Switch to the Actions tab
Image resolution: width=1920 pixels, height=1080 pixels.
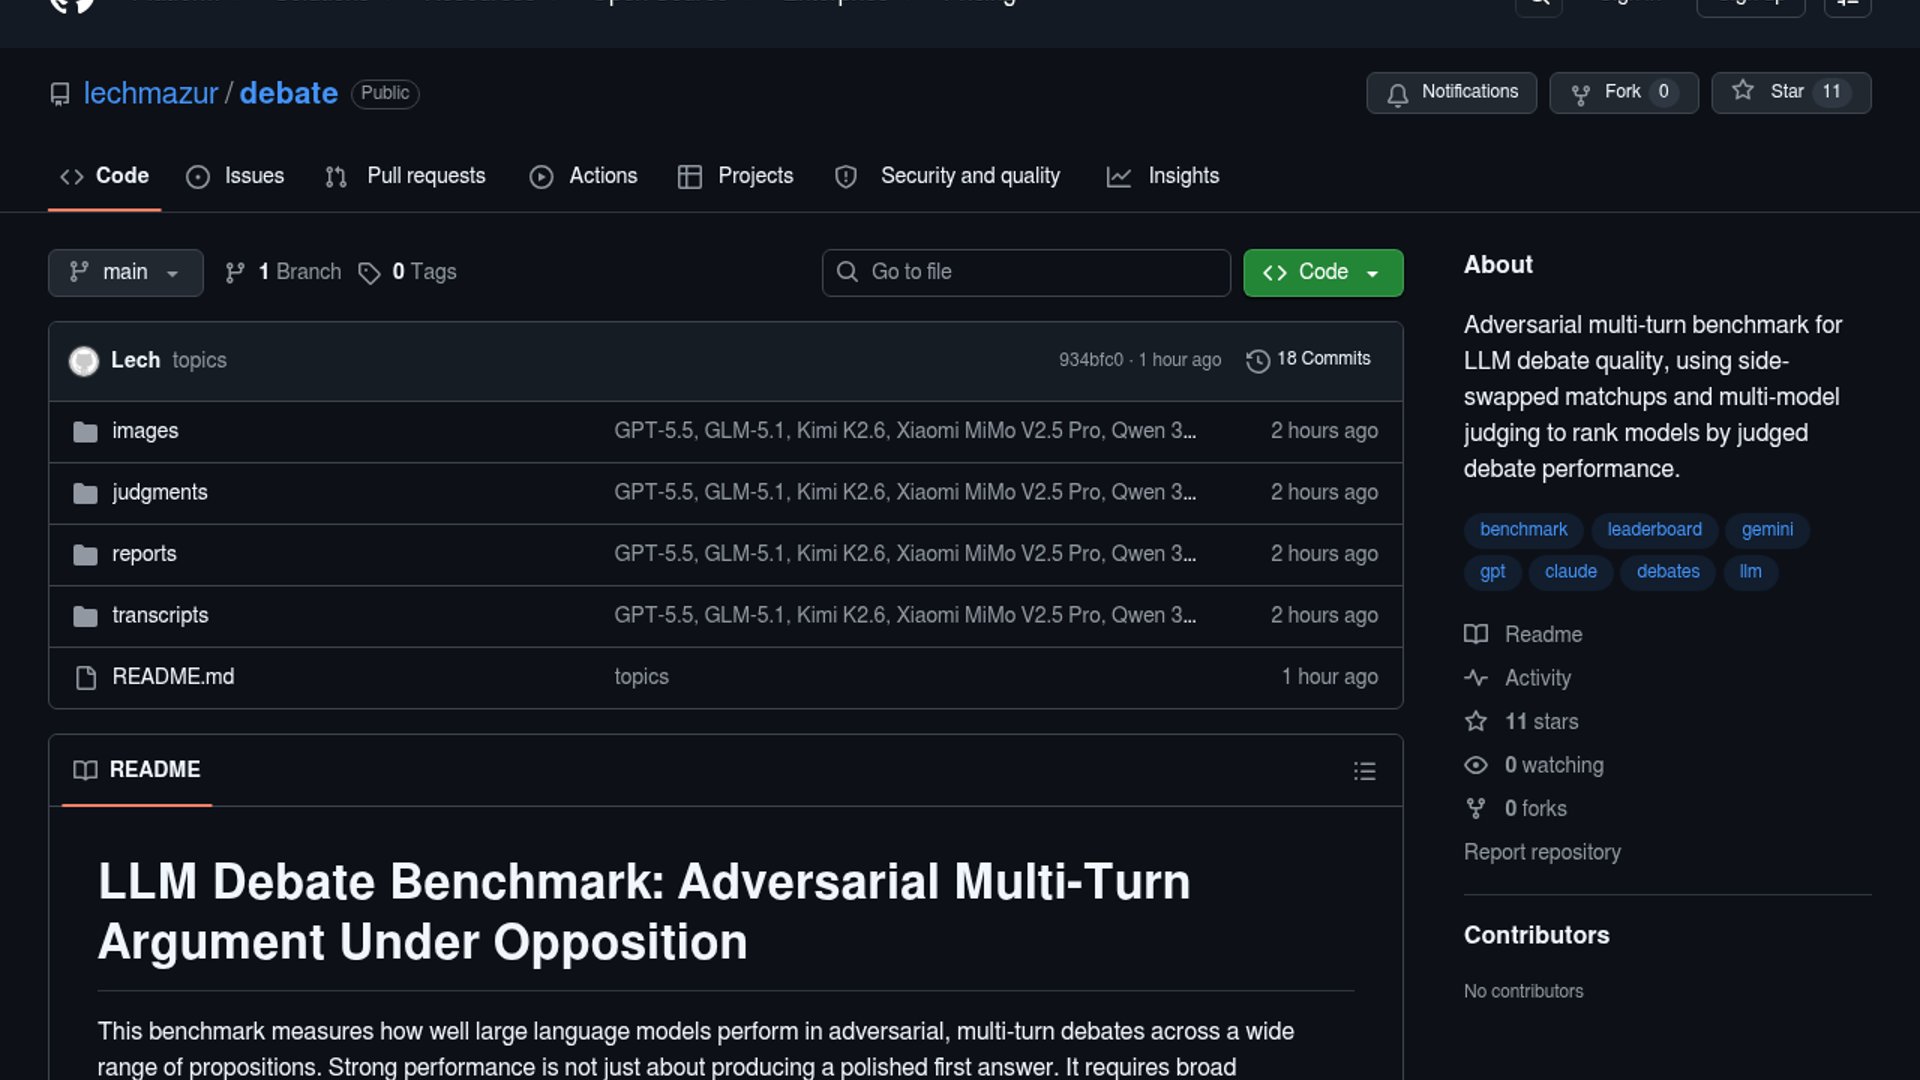point(583,176)
